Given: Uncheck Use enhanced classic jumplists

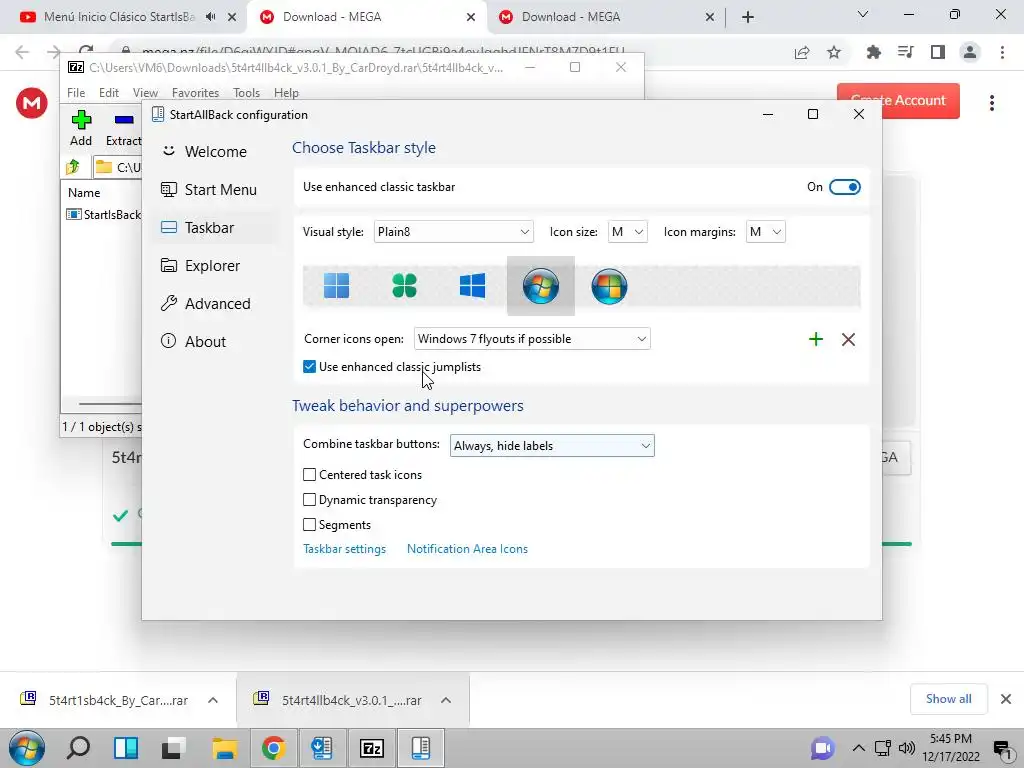Looking at the screenshot, I should coord(310,367).
